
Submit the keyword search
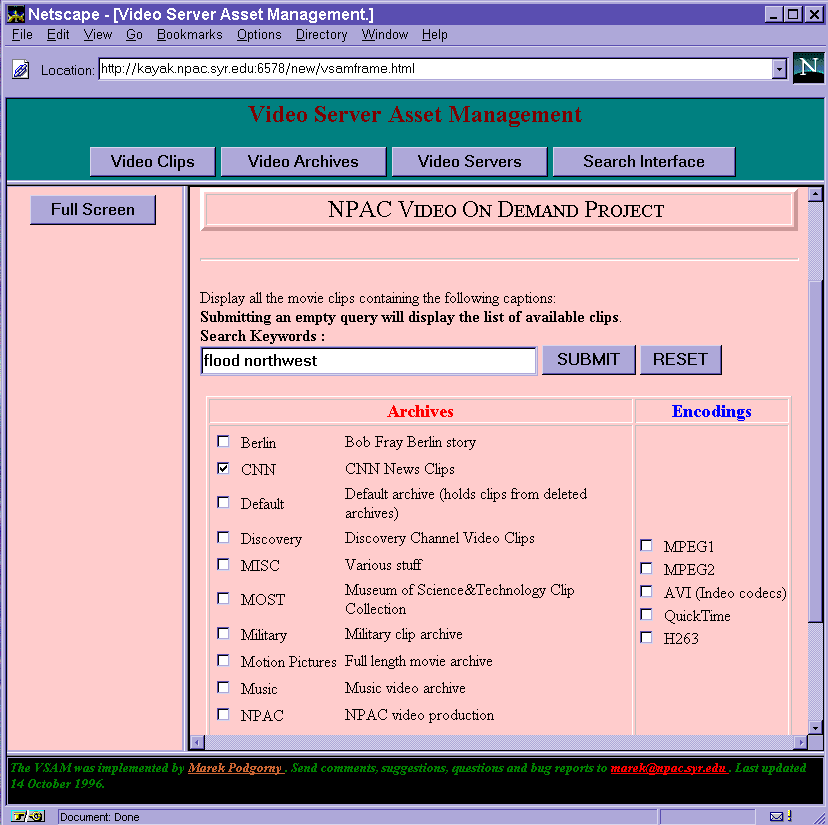point(588,360)
